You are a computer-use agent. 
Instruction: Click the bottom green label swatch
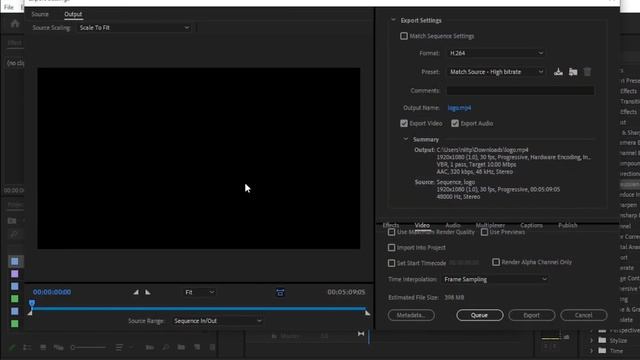click(x=15, y=324)
